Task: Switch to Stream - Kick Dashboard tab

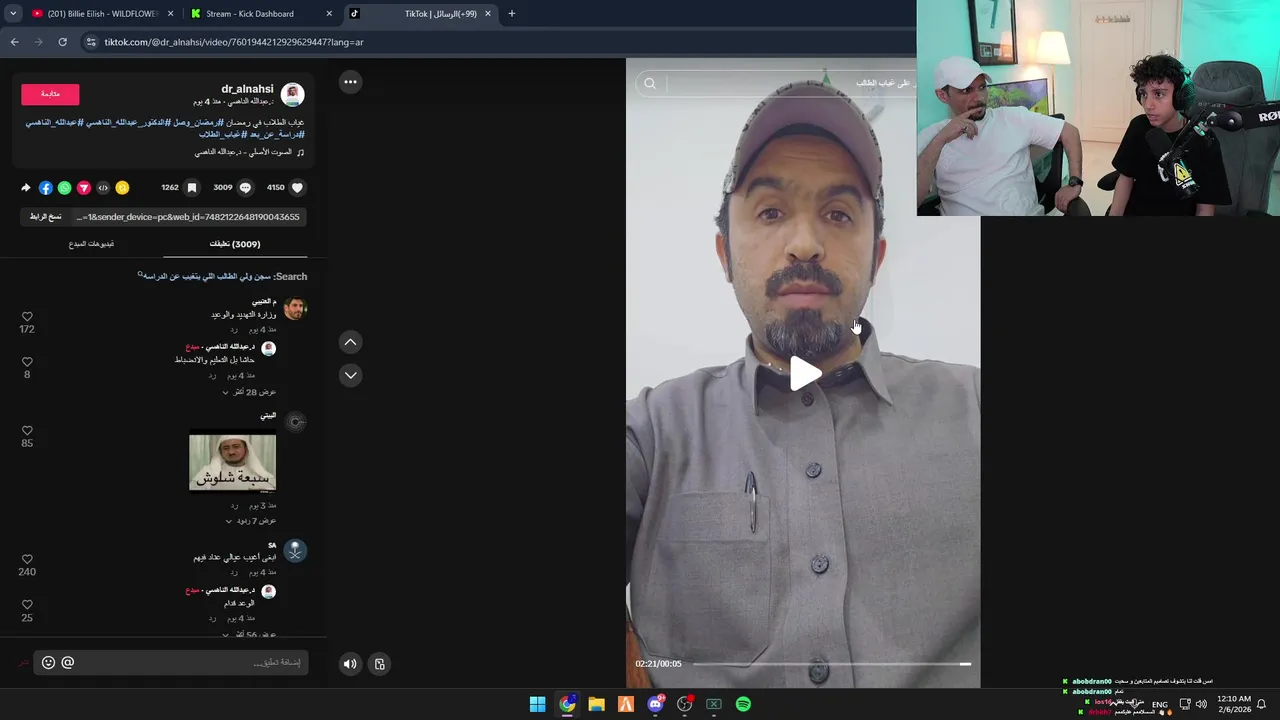Action: pos(260,14)
